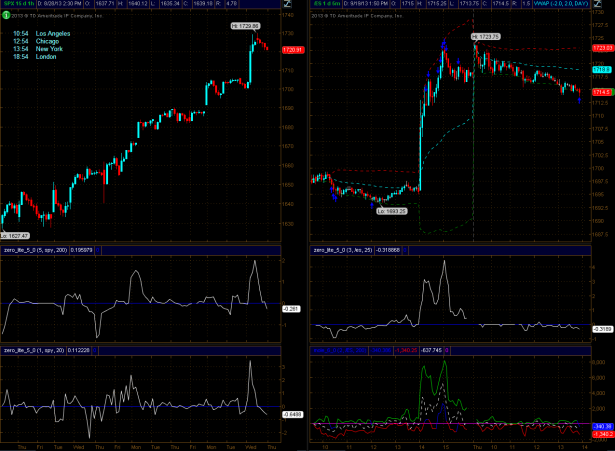Click the green info icon on the SPX chart
Screen dimensions: 615x451
click(6, 16)
